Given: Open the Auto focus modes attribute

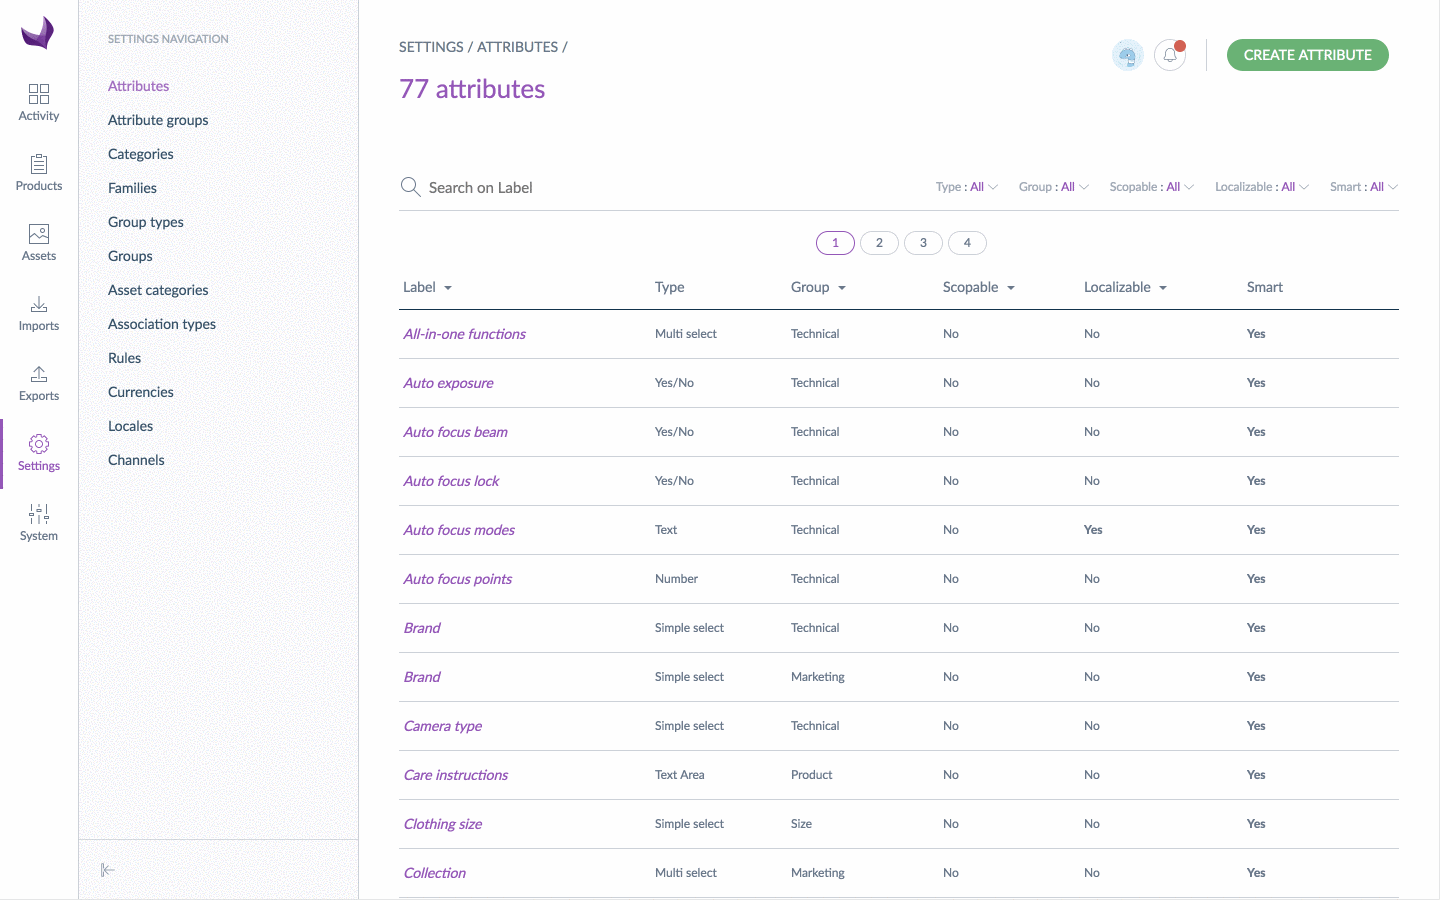Looking at the screenshot, I should point(459,530).
